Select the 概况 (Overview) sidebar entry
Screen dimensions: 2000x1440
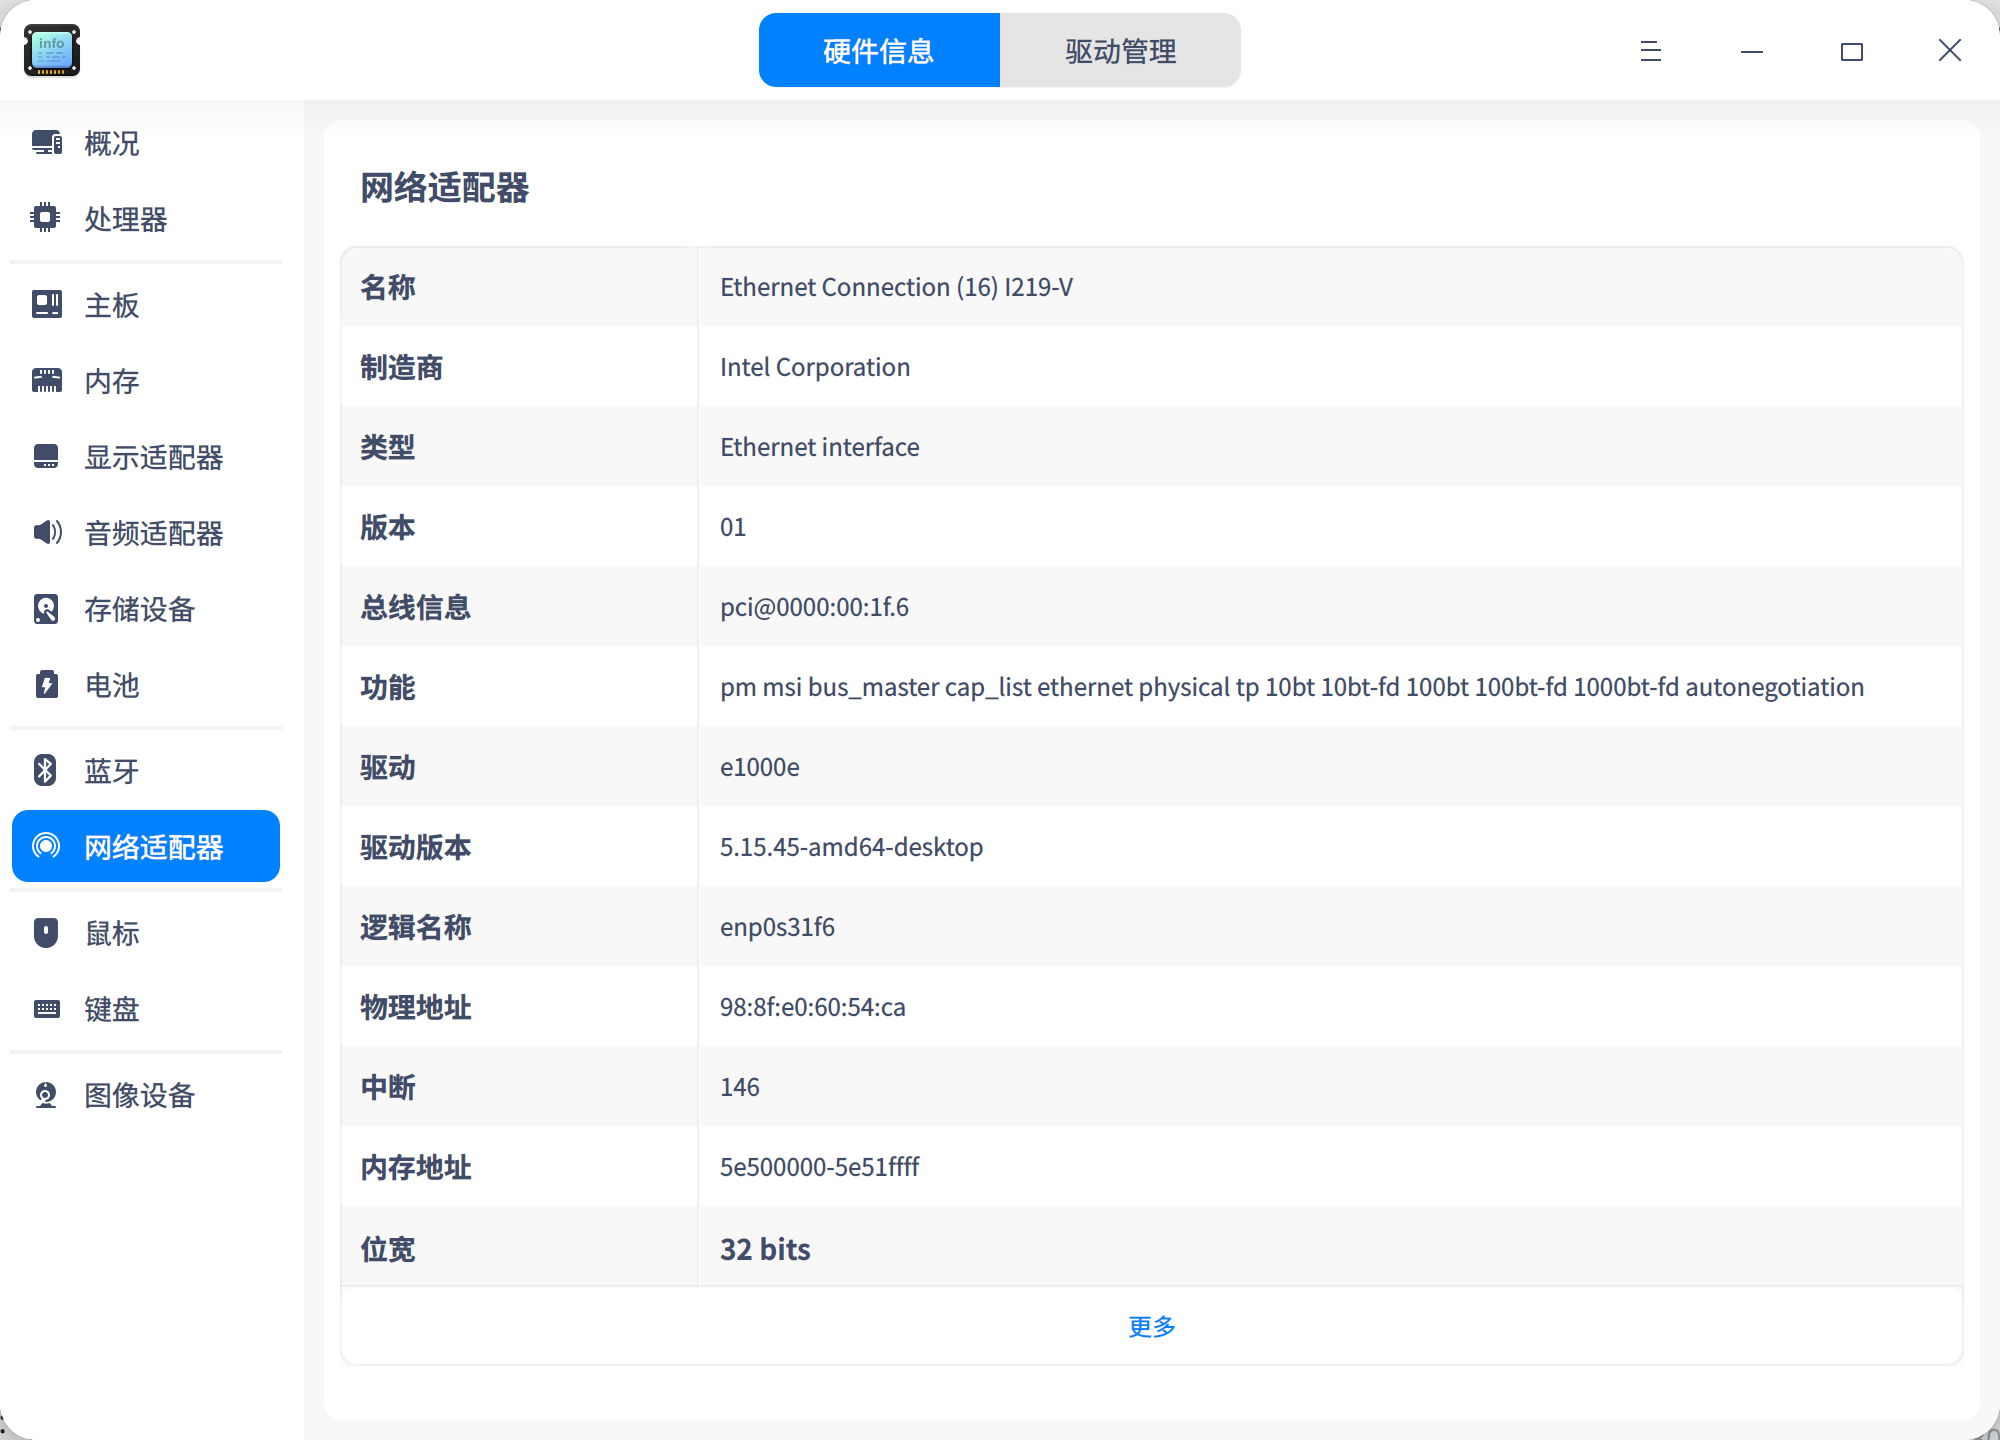point(111,144)
